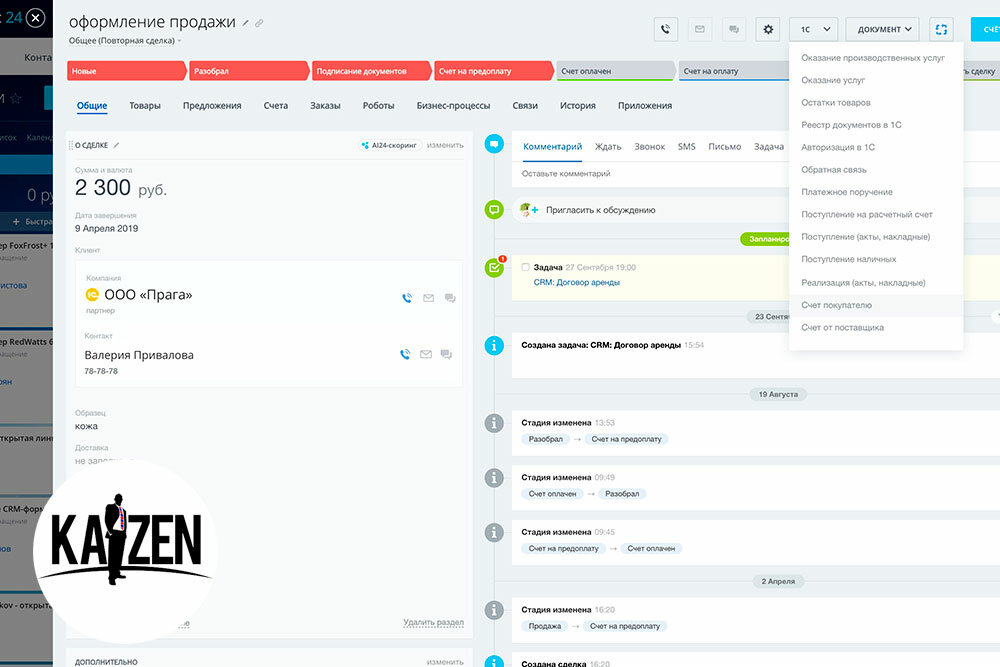The image size is (1000, 667).
Task: Choose Реестр документов в 1С
Action: click(x=876, y=124)
